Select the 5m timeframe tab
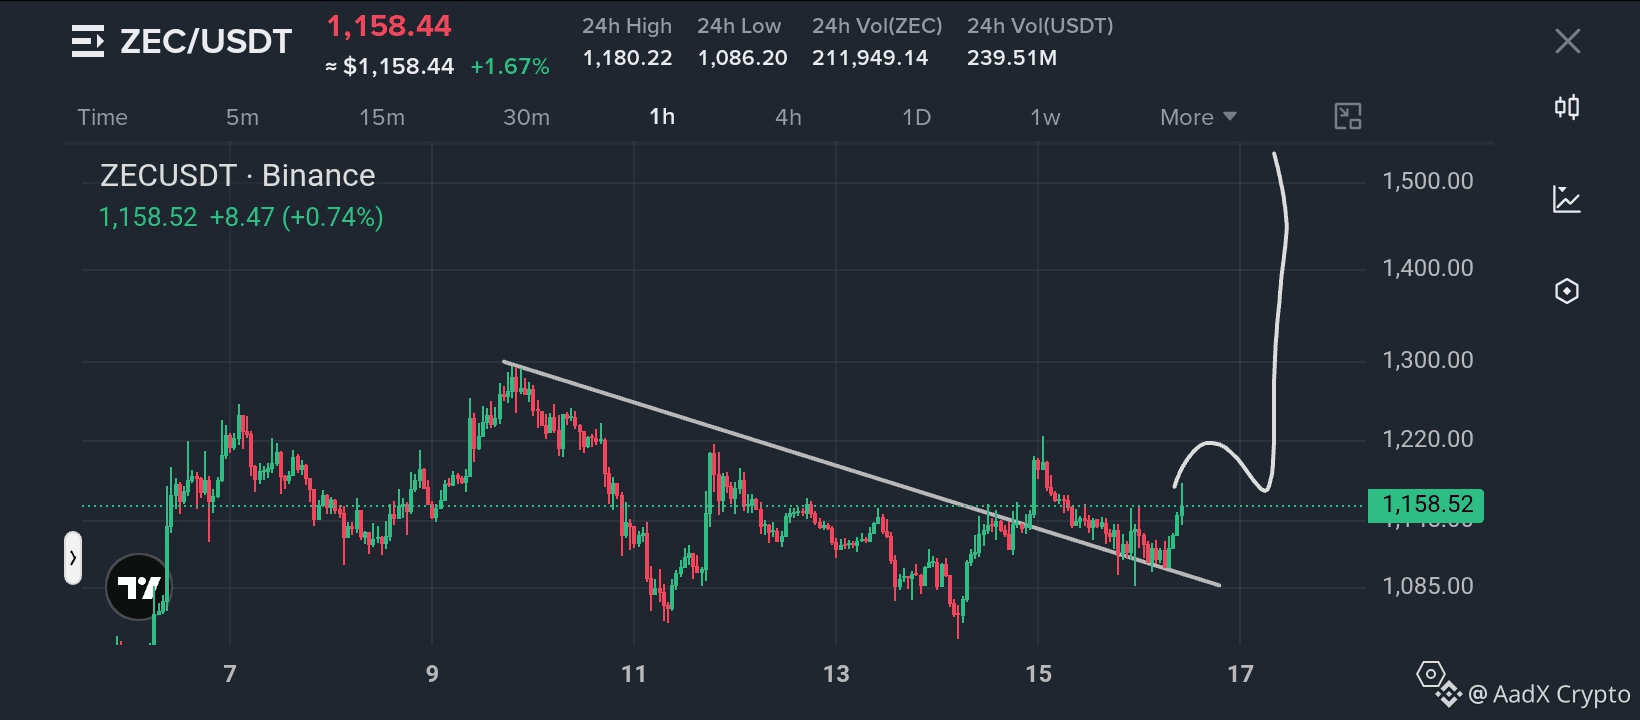The width and height of the screenshot is (1640, 720). click(242, 117)
